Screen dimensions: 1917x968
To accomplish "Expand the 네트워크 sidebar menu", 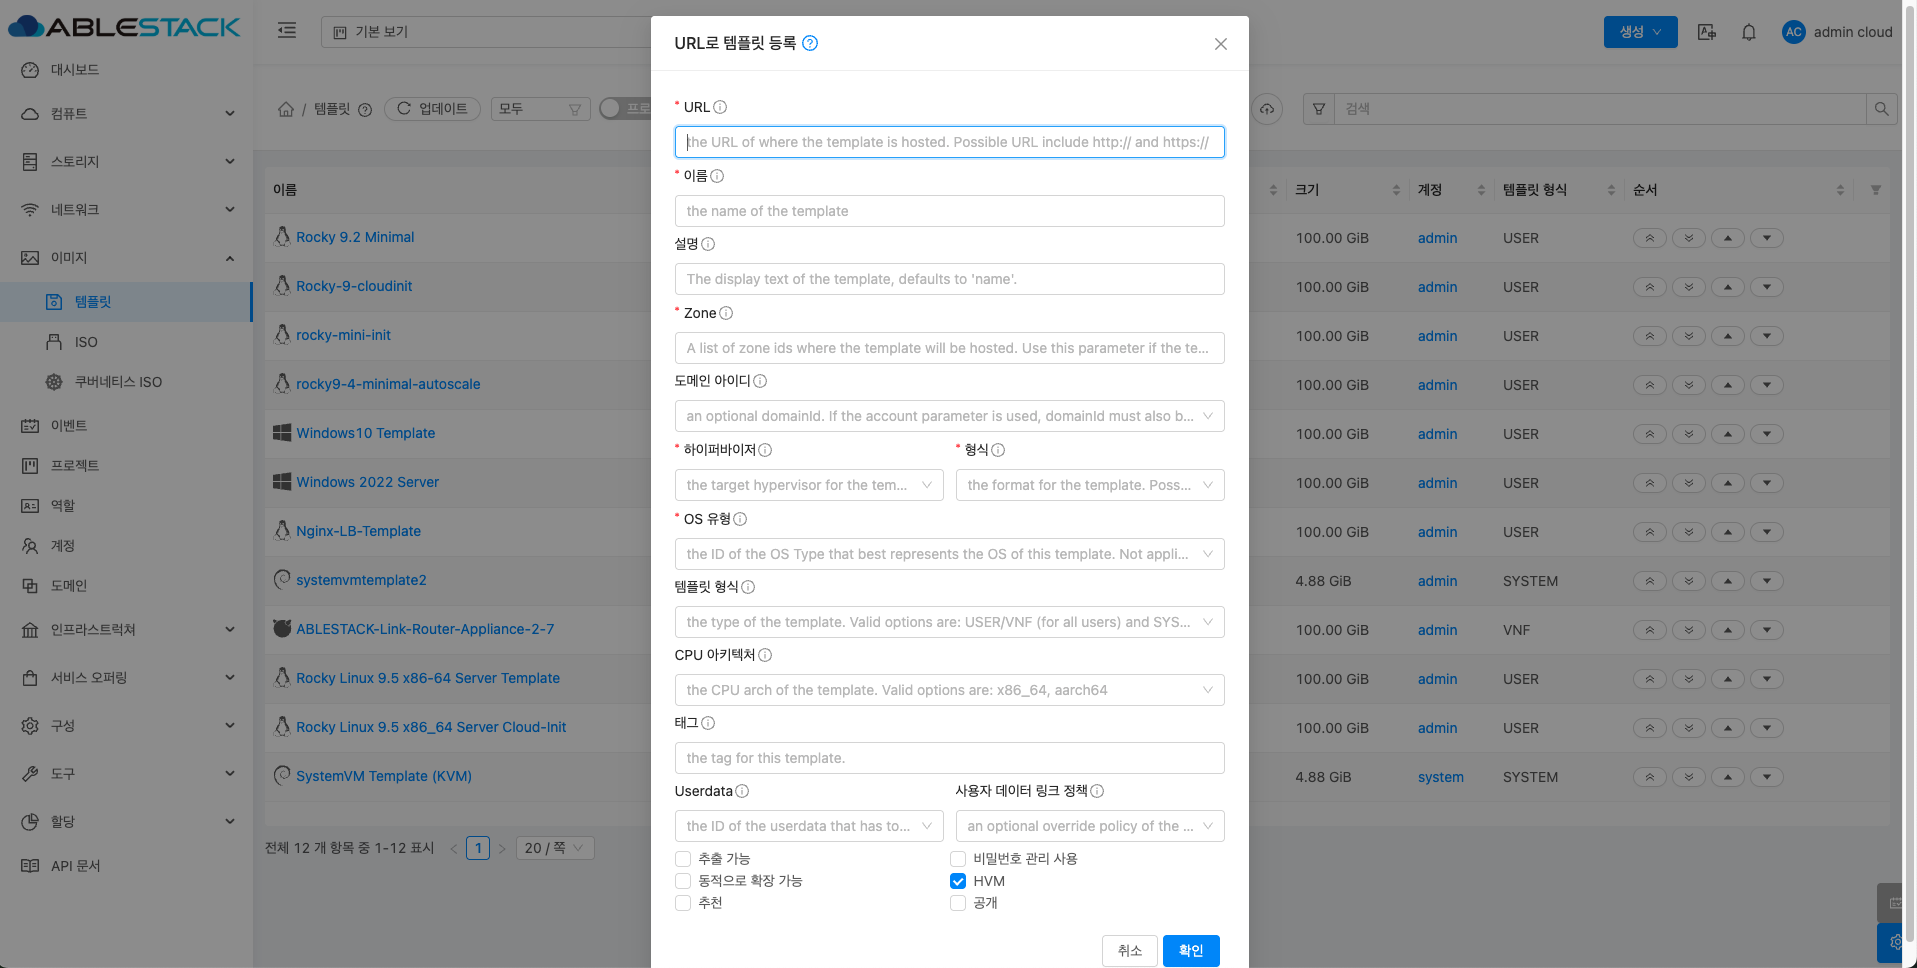I will pyautogui.click(x=126, y=210).
